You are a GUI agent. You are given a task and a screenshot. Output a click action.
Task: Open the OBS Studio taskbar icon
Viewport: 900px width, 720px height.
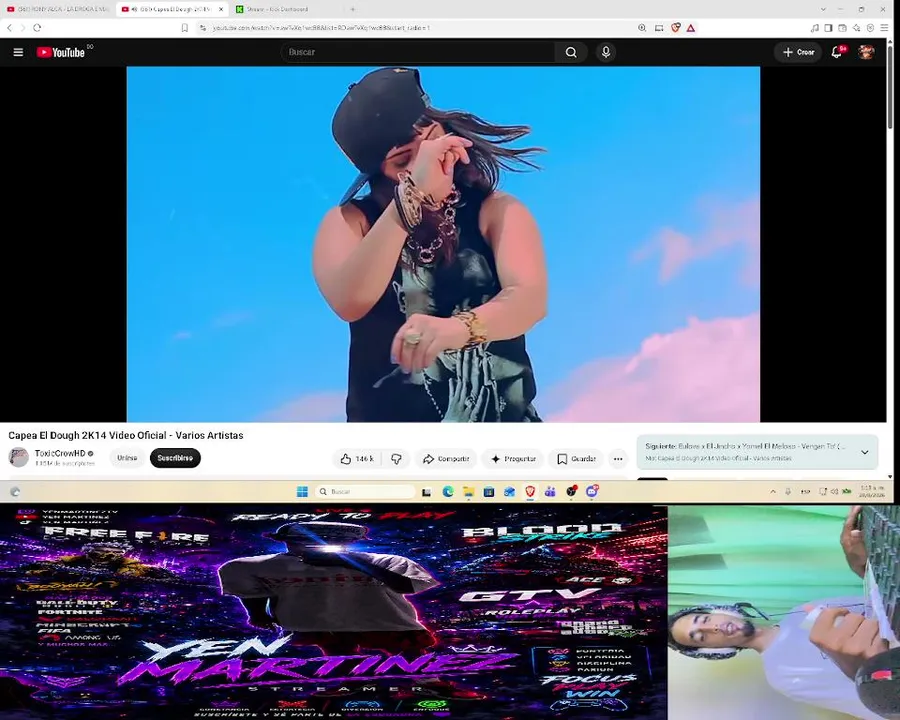click(571, 491)
